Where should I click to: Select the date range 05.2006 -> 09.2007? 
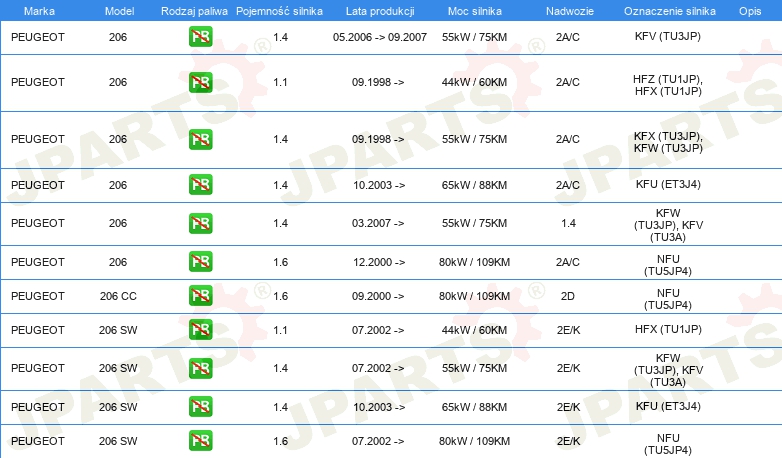coord(380,37)
